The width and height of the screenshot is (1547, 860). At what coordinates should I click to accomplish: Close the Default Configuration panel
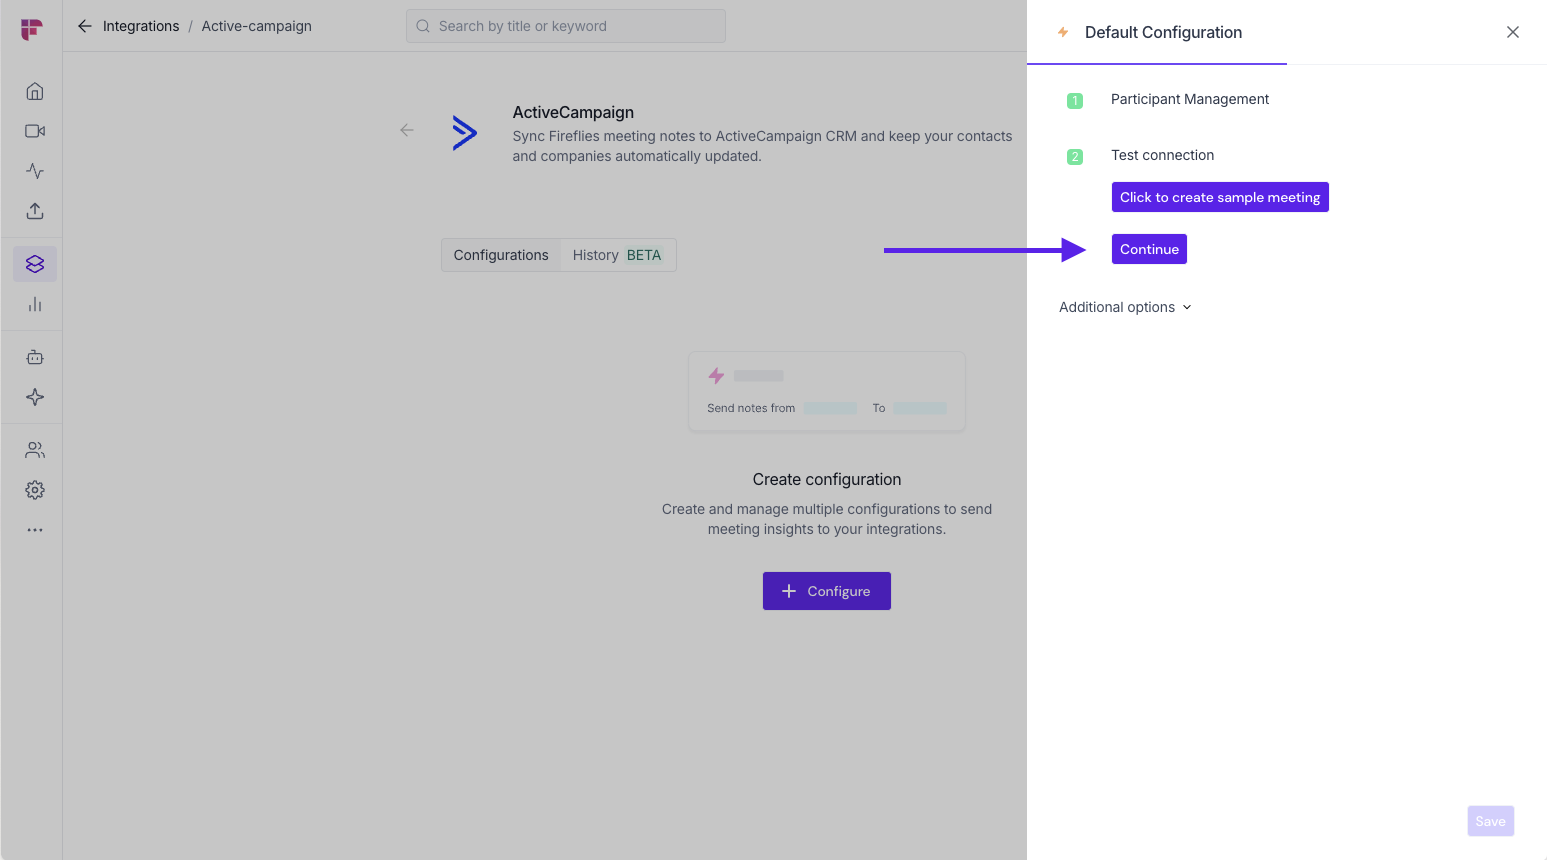1512,32
